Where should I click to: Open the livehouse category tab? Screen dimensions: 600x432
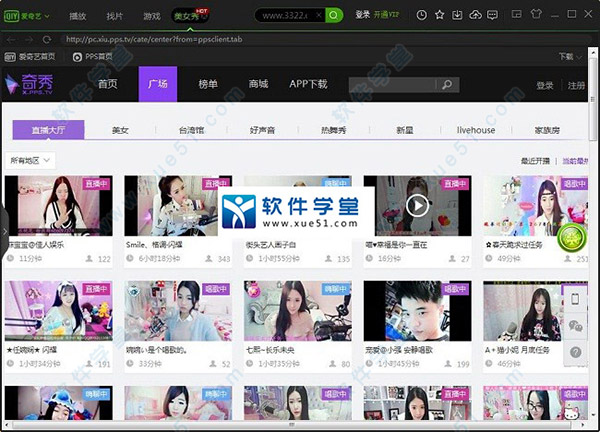click(476, 130)
